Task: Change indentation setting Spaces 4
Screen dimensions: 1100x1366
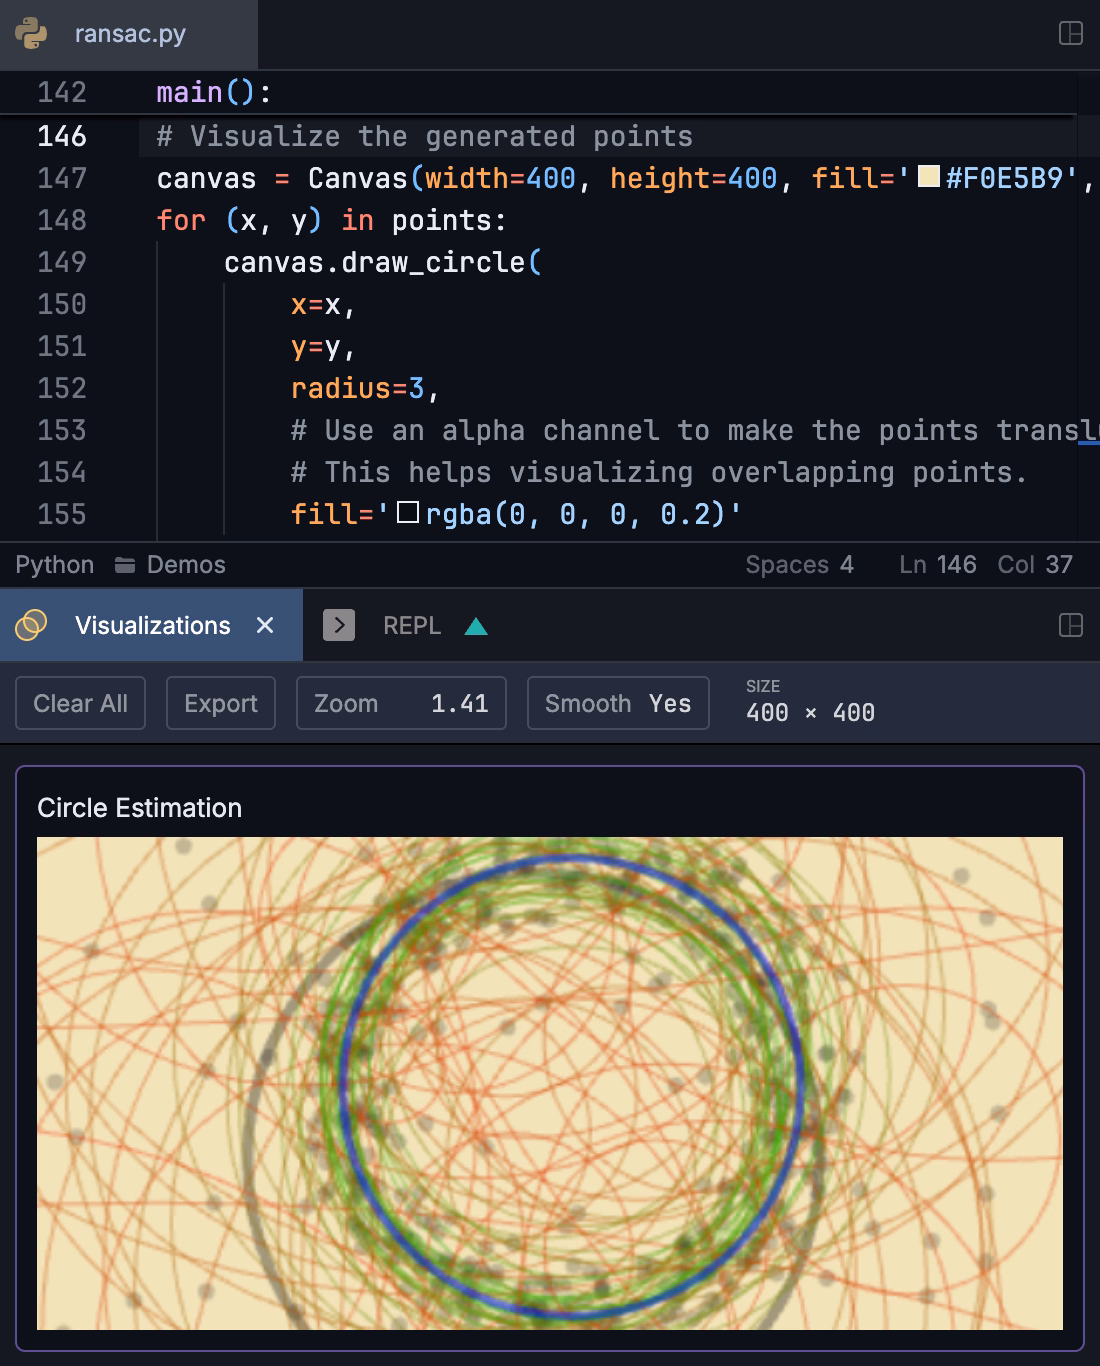Action: [799, 565]
